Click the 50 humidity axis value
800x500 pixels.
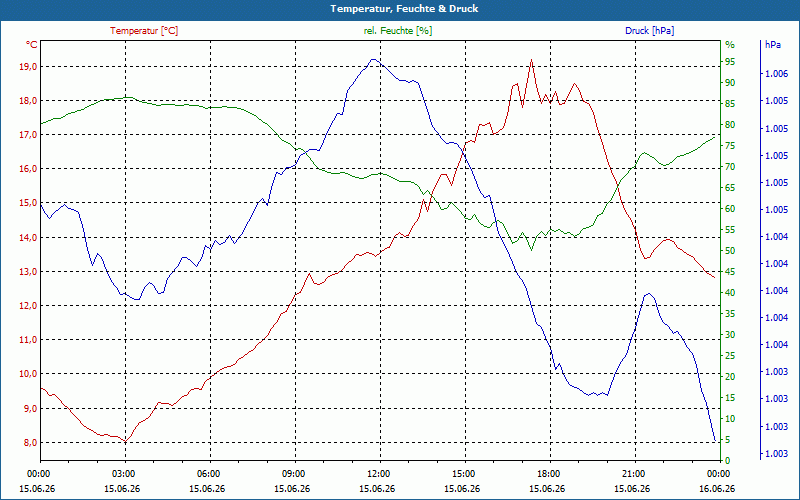pos(730,251)
